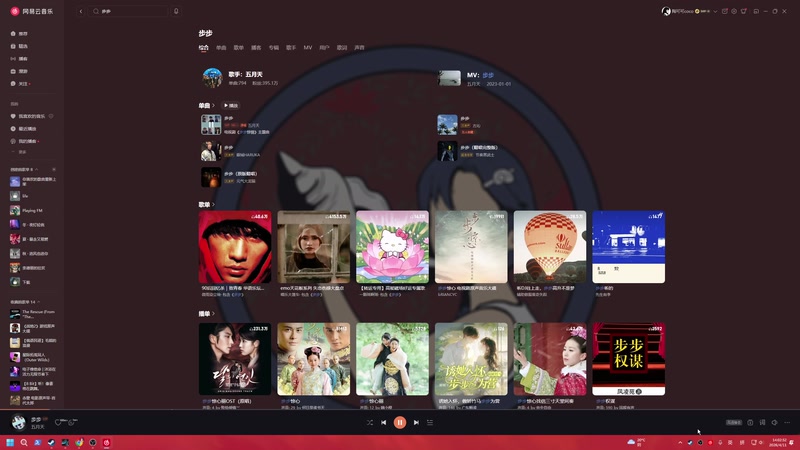Open the 推荐 home page in sidebar
The height and width of the screenshot is (450, 800).
[19, 34]
